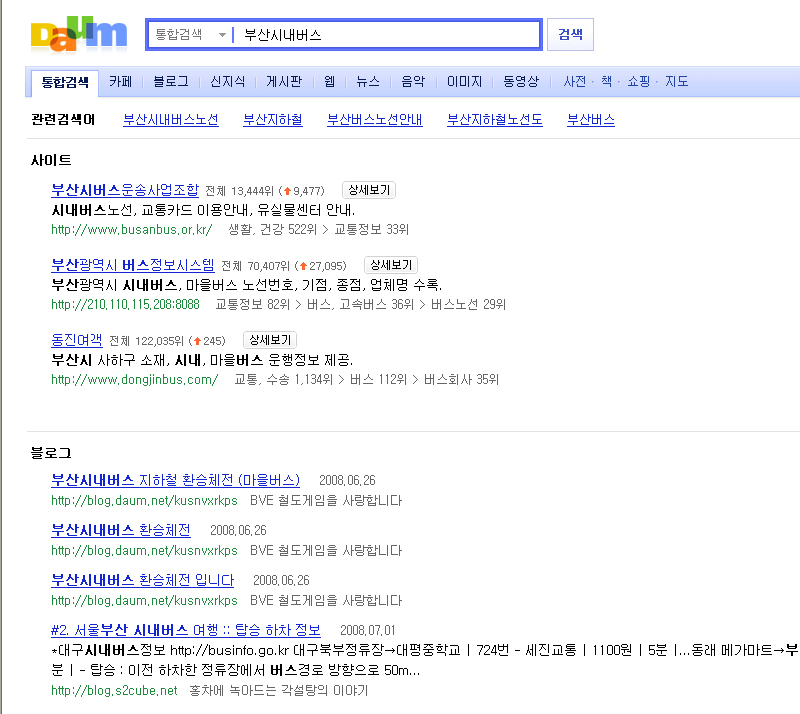Open URL http://210.110.115.208:8088
800x714 pixels.
[x=125, y=305]
